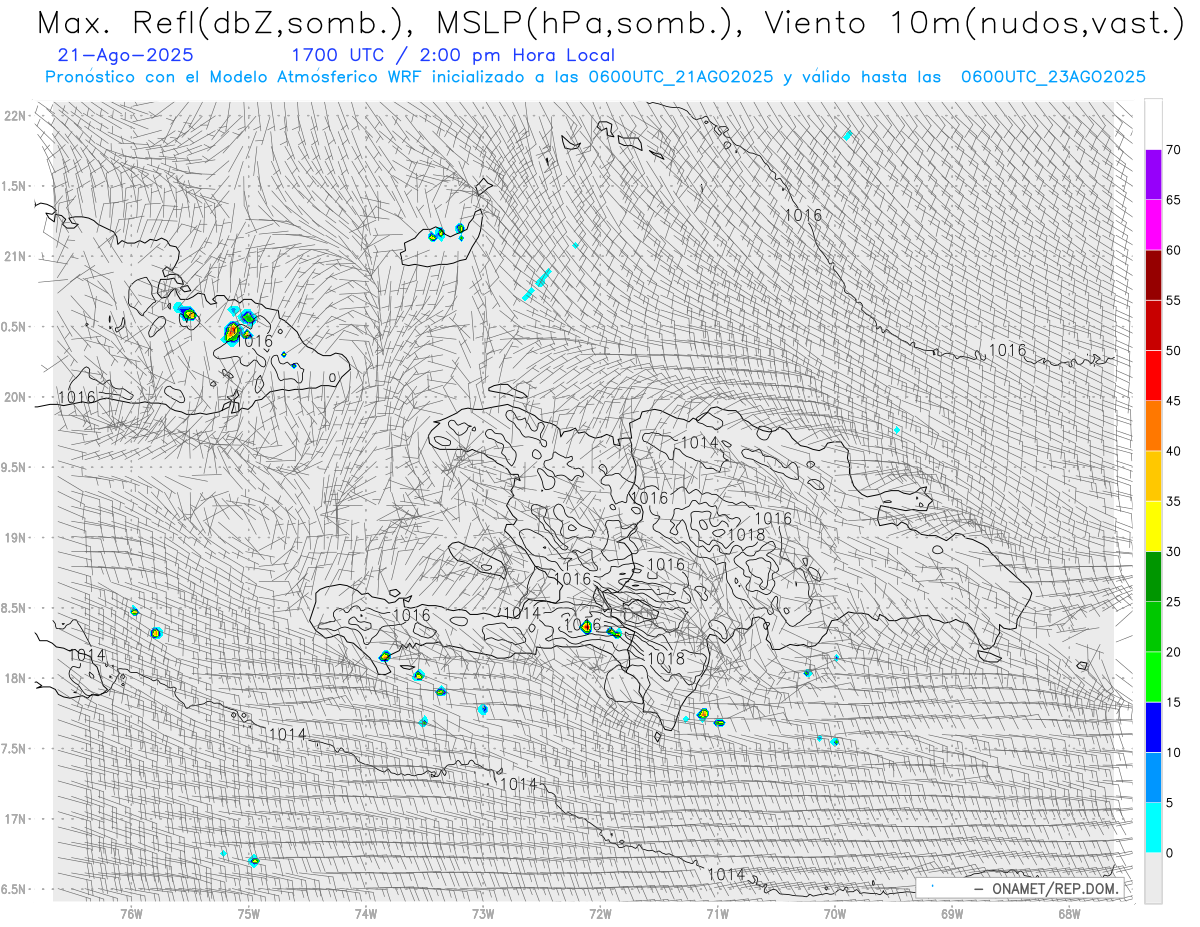Screen dimensions: 1200x927
Task: Click the date label '21-Ago-2025'
Action: tap(126, 56)
